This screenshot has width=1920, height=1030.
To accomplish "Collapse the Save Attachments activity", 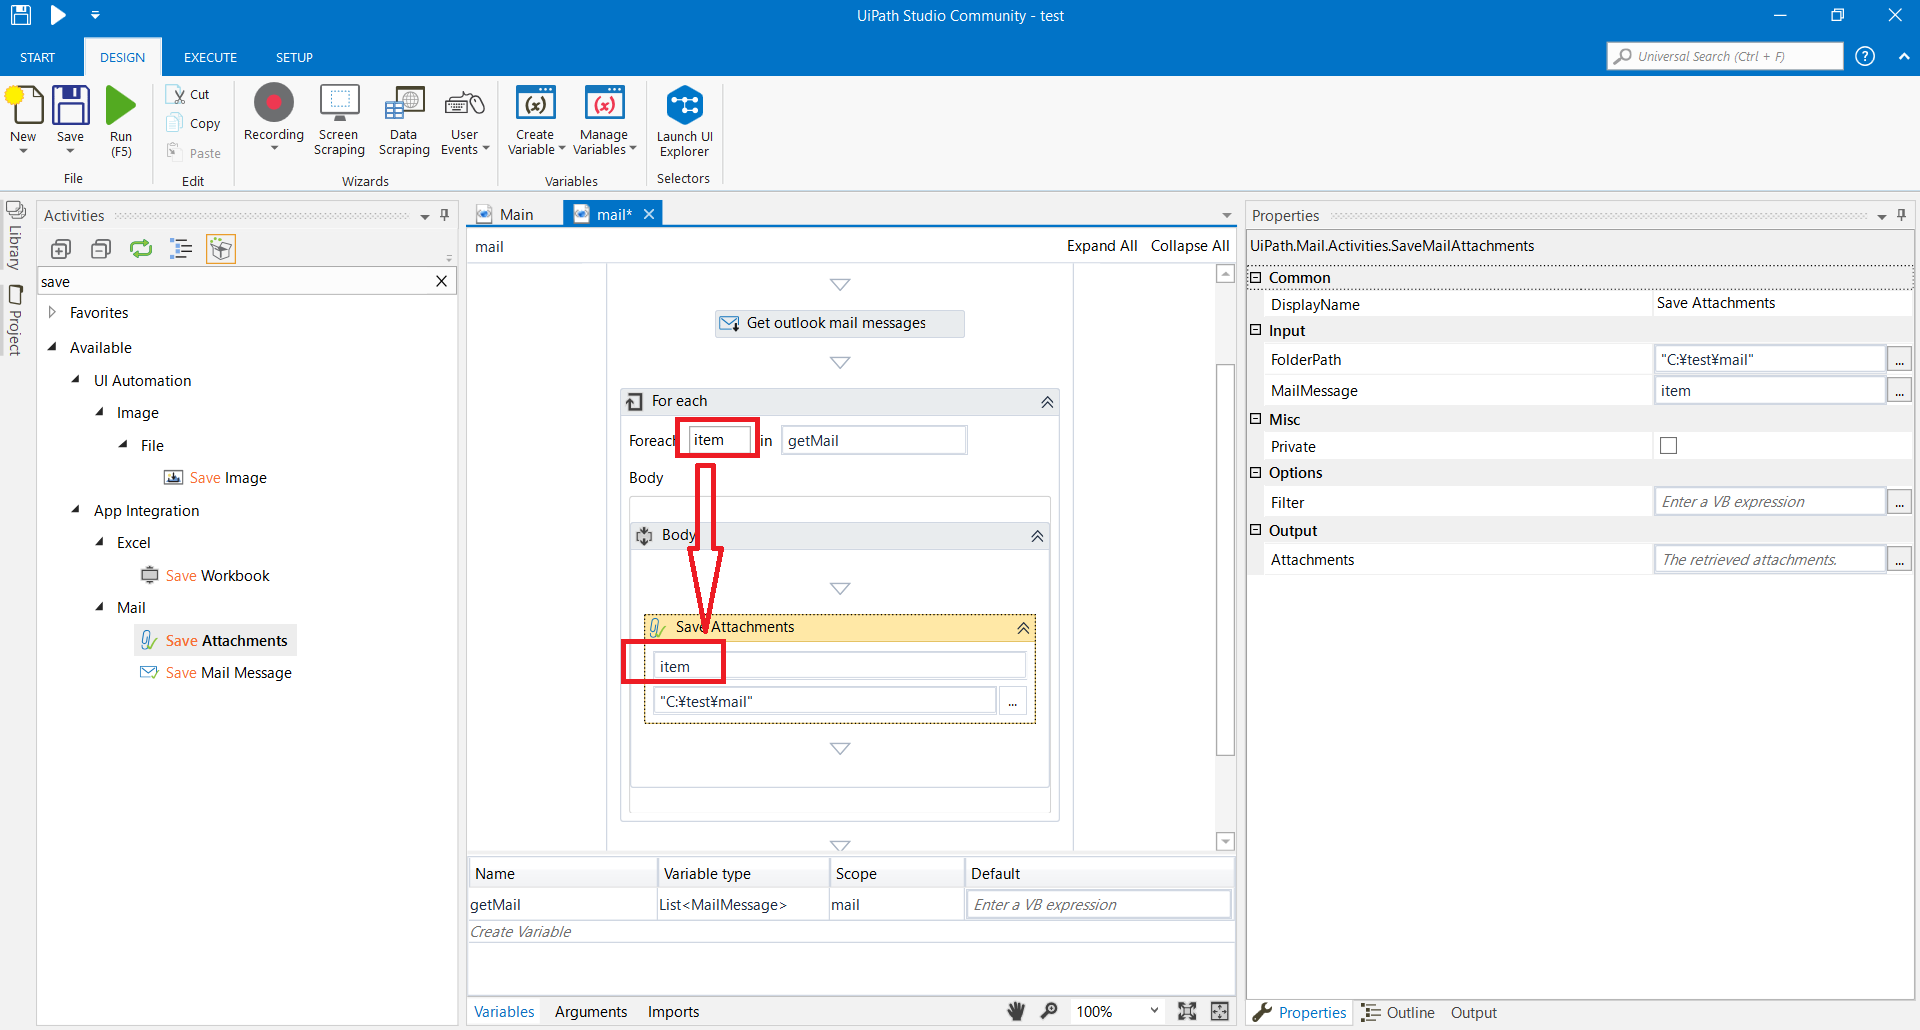I will (x=1023, y=628).
